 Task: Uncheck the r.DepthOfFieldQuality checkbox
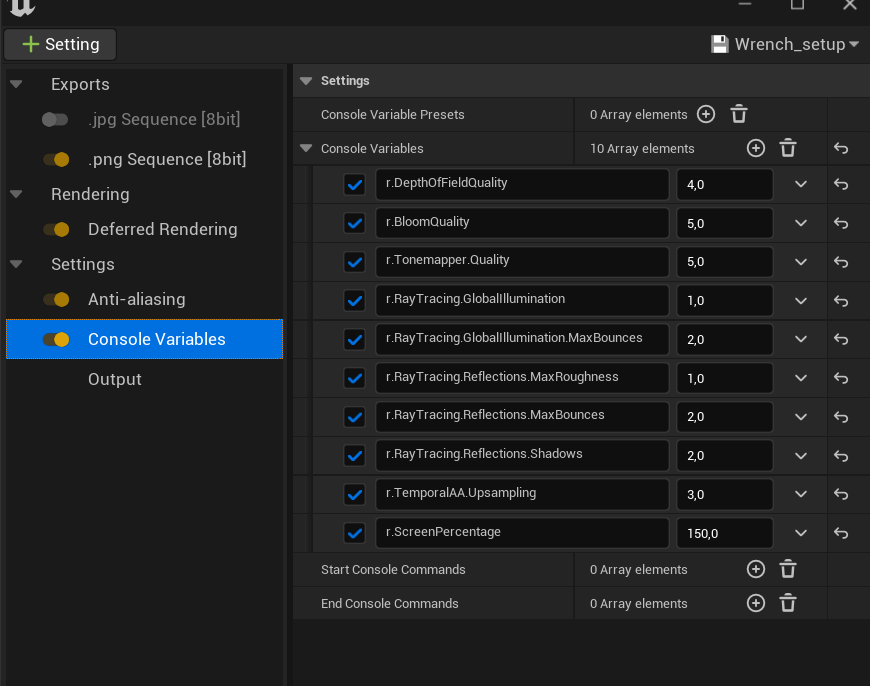(x=354, y=185)
